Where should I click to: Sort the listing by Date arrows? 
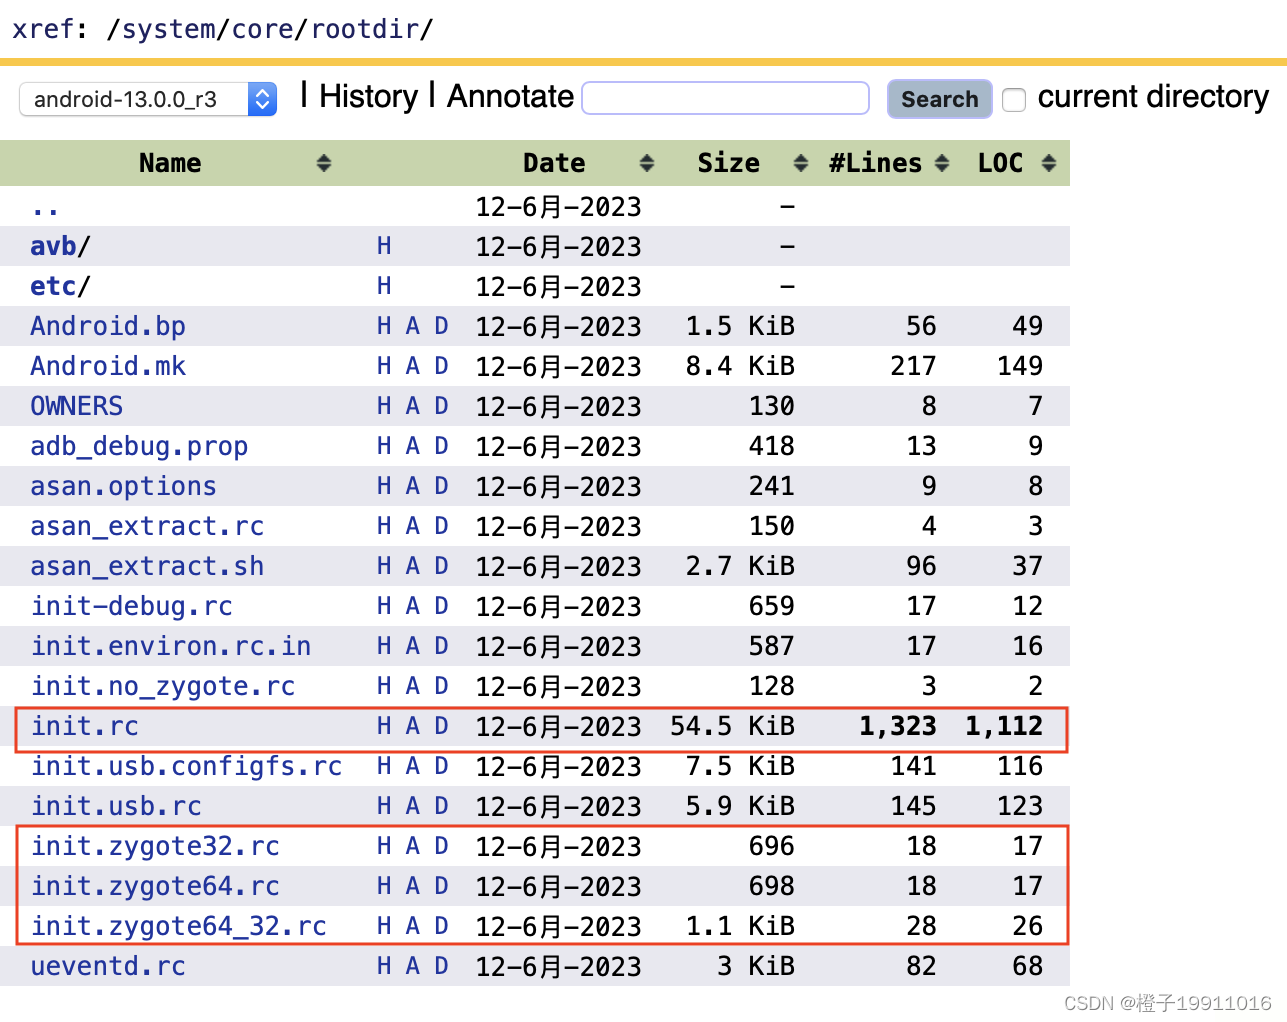coord(647,163)
